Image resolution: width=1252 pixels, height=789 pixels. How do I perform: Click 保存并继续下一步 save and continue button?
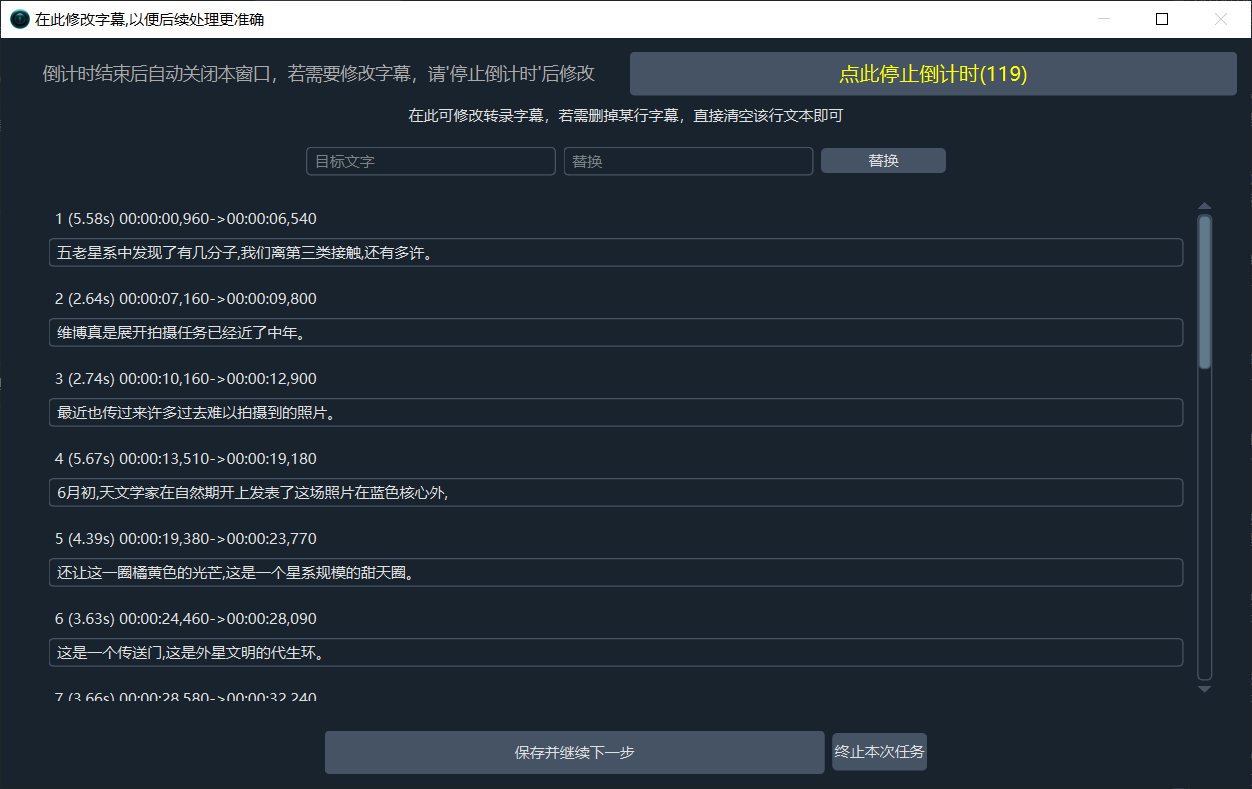click(x=574, y=752)
